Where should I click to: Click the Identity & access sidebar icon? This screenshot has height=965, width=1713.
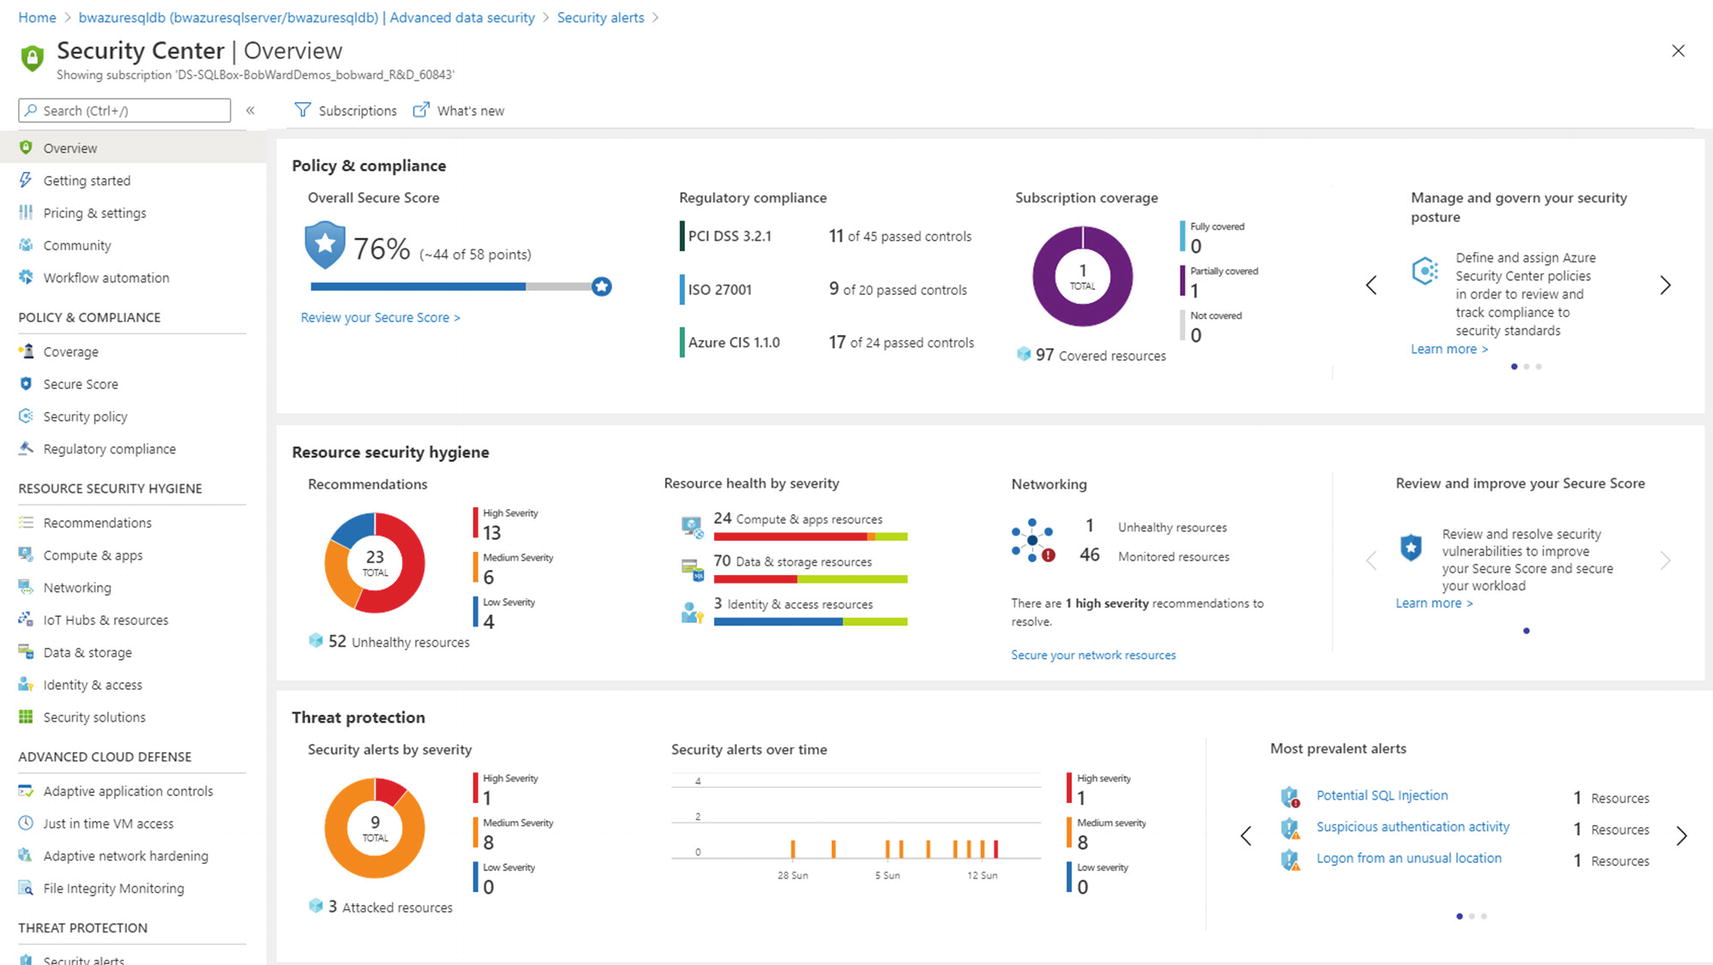26,684
